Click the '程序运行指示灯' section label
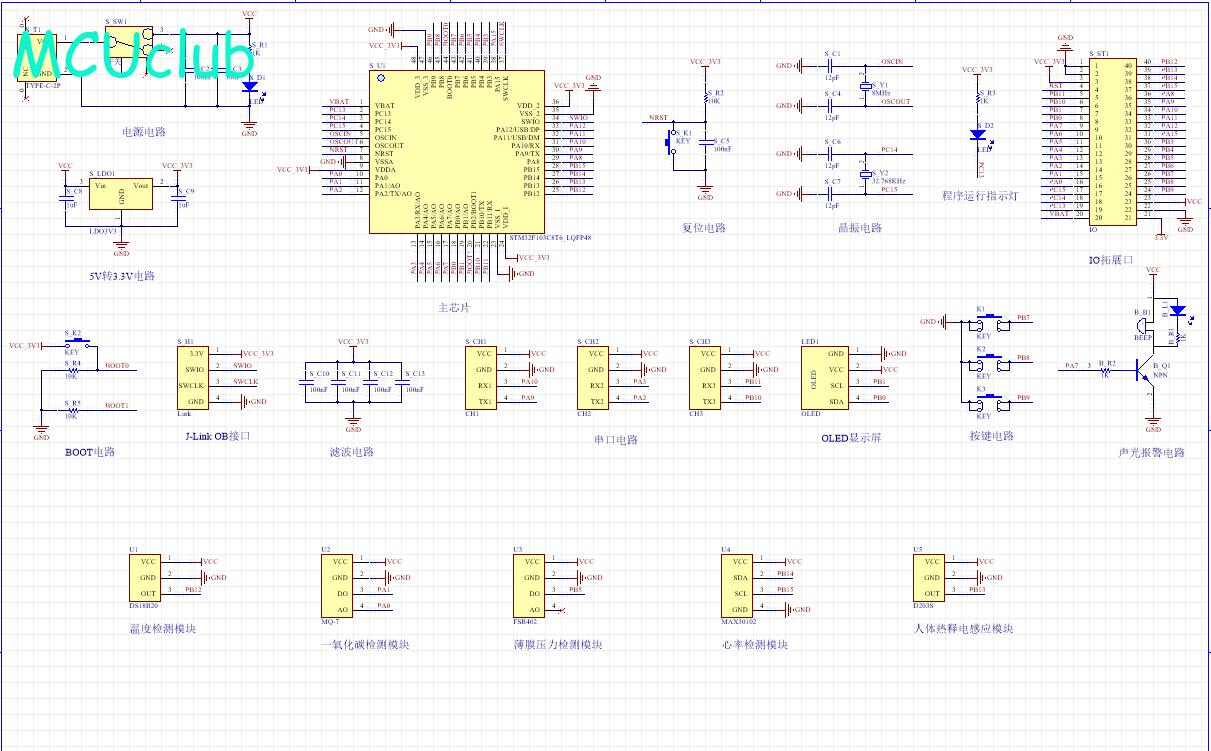The height and width of the screenshot is (751, 1211). pos(980,196)
